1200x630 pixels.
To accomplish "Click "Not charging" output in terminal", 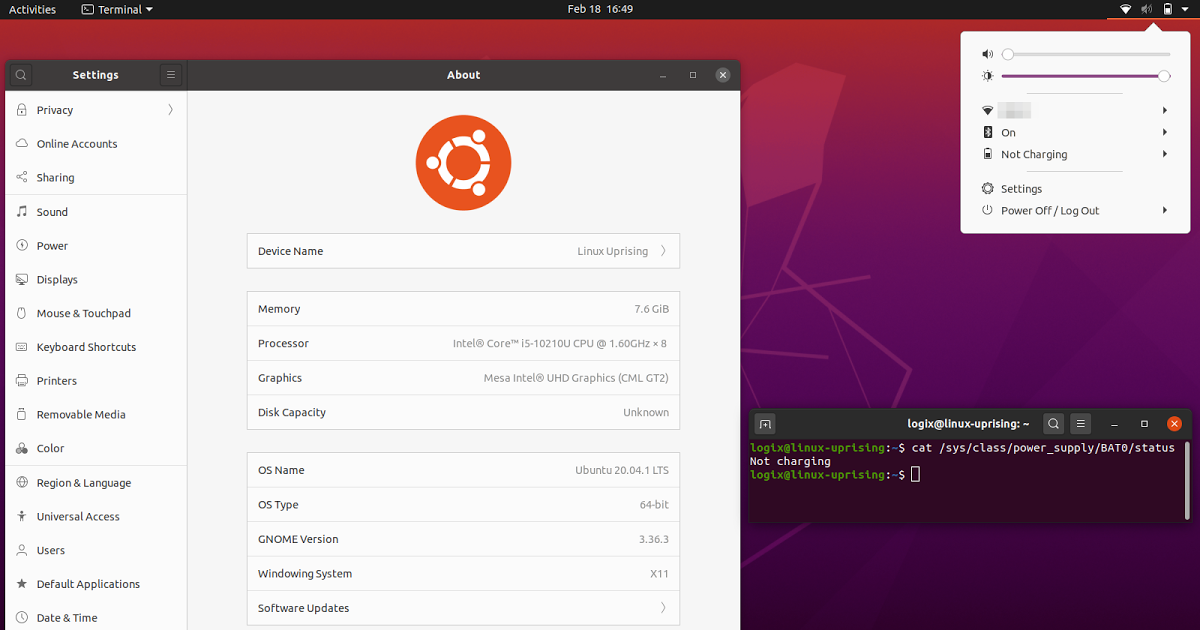I will [x=790, y=462].
